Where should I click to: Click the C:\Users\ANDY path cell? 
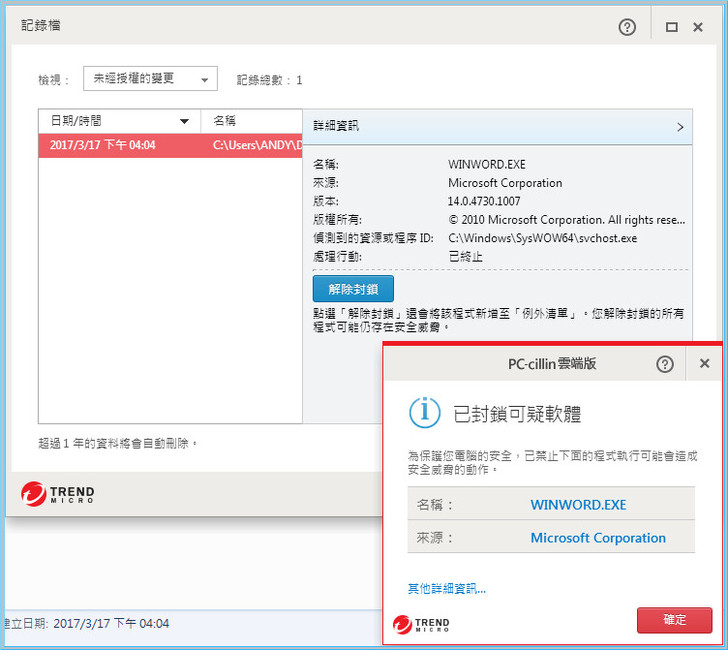(x=257, y=145)
